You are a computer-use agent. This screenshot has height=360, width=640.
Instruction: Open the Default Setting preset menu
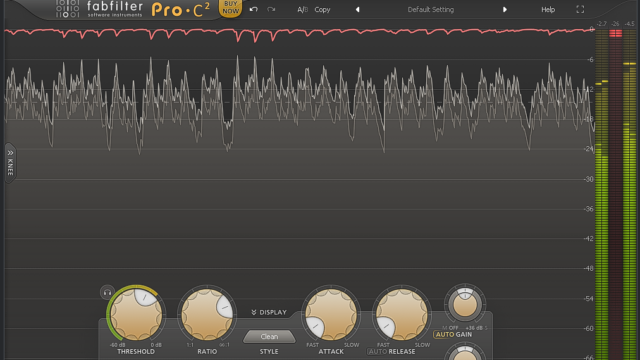[431, 9]
